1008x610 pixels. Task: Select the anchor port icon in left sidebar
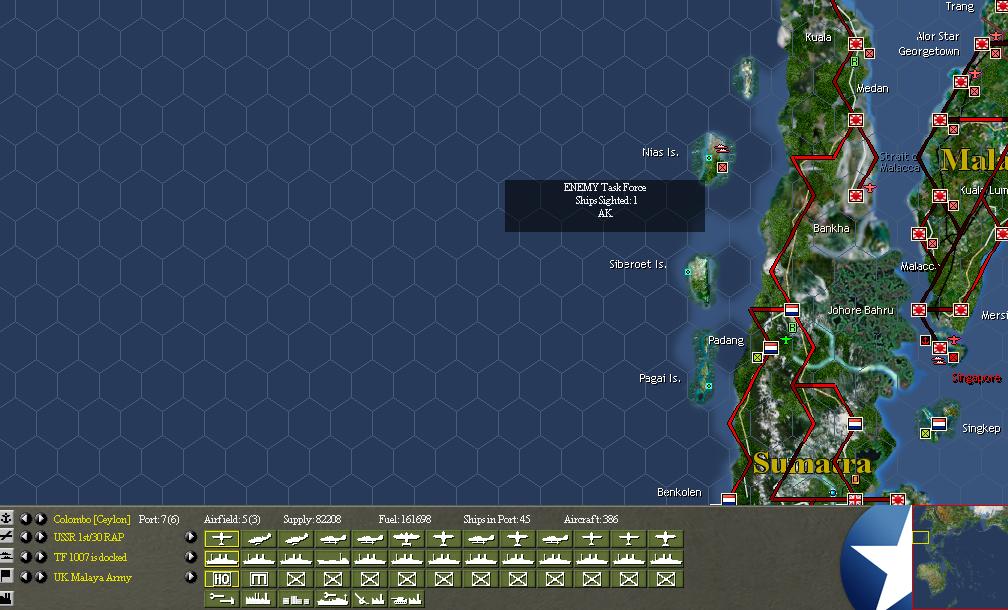pyautogui.click(x=9, y=518)
